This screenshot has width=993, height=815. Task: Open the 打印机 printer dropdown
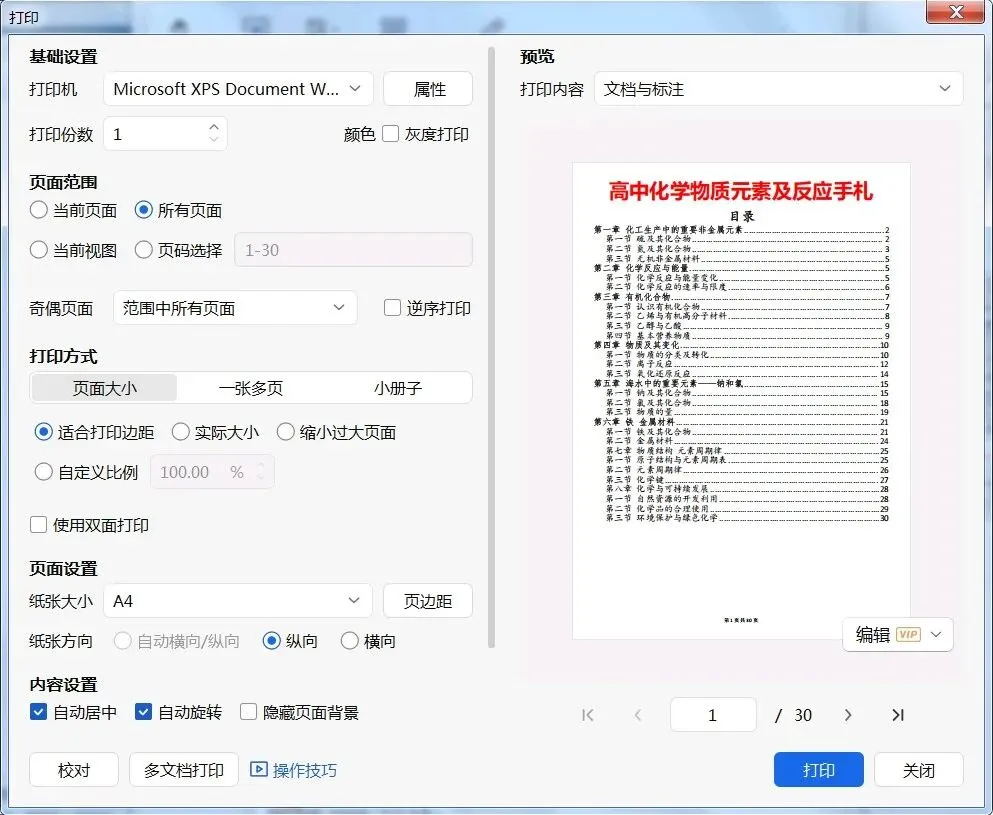(x=238, y=89)
